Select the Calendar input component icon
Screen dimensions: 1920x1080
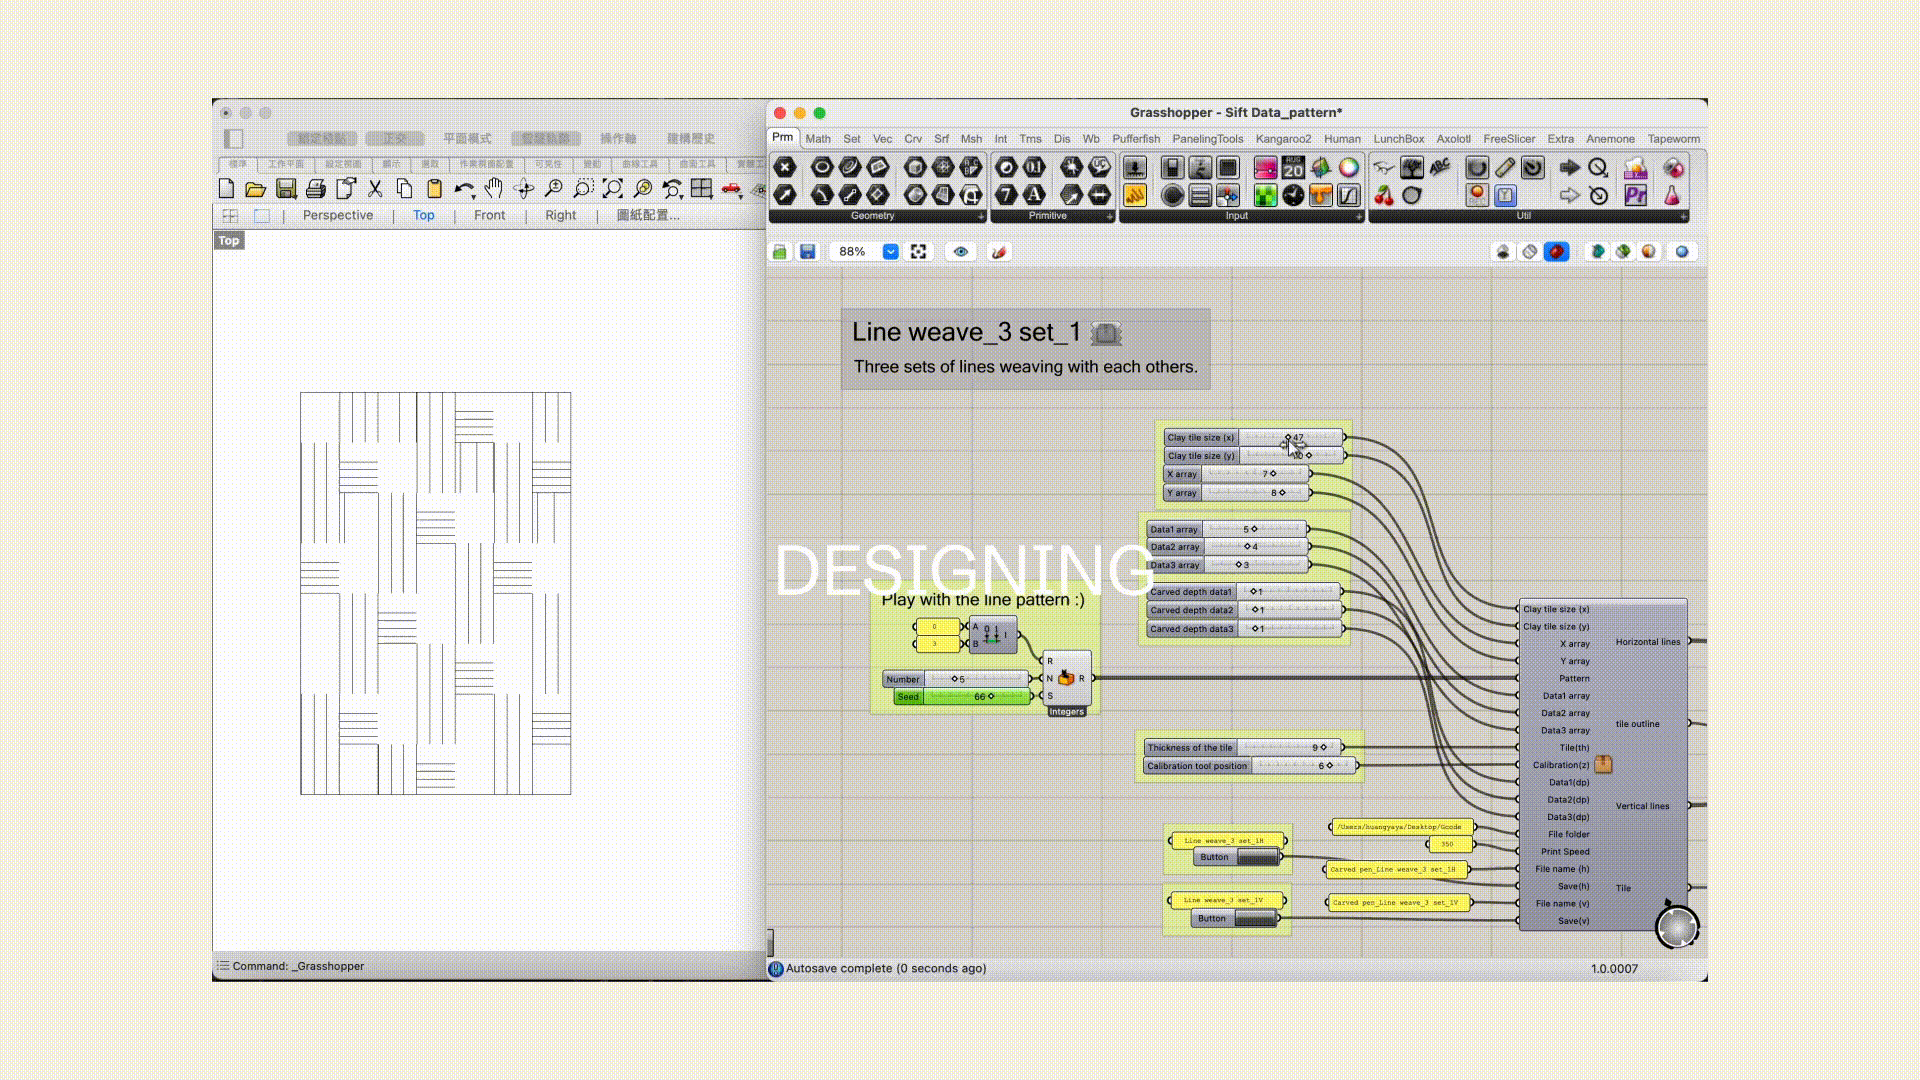click(x=1293, y=168)
